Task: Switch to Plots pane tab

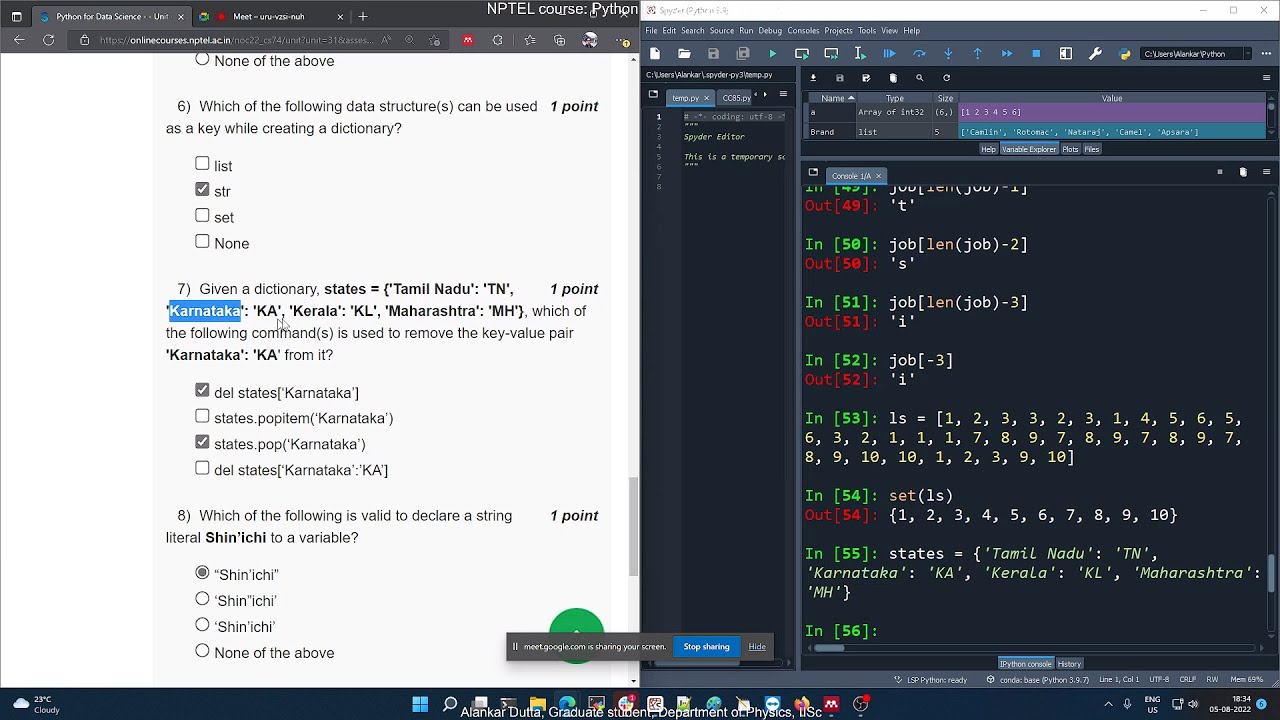Action: point(1070,149)
